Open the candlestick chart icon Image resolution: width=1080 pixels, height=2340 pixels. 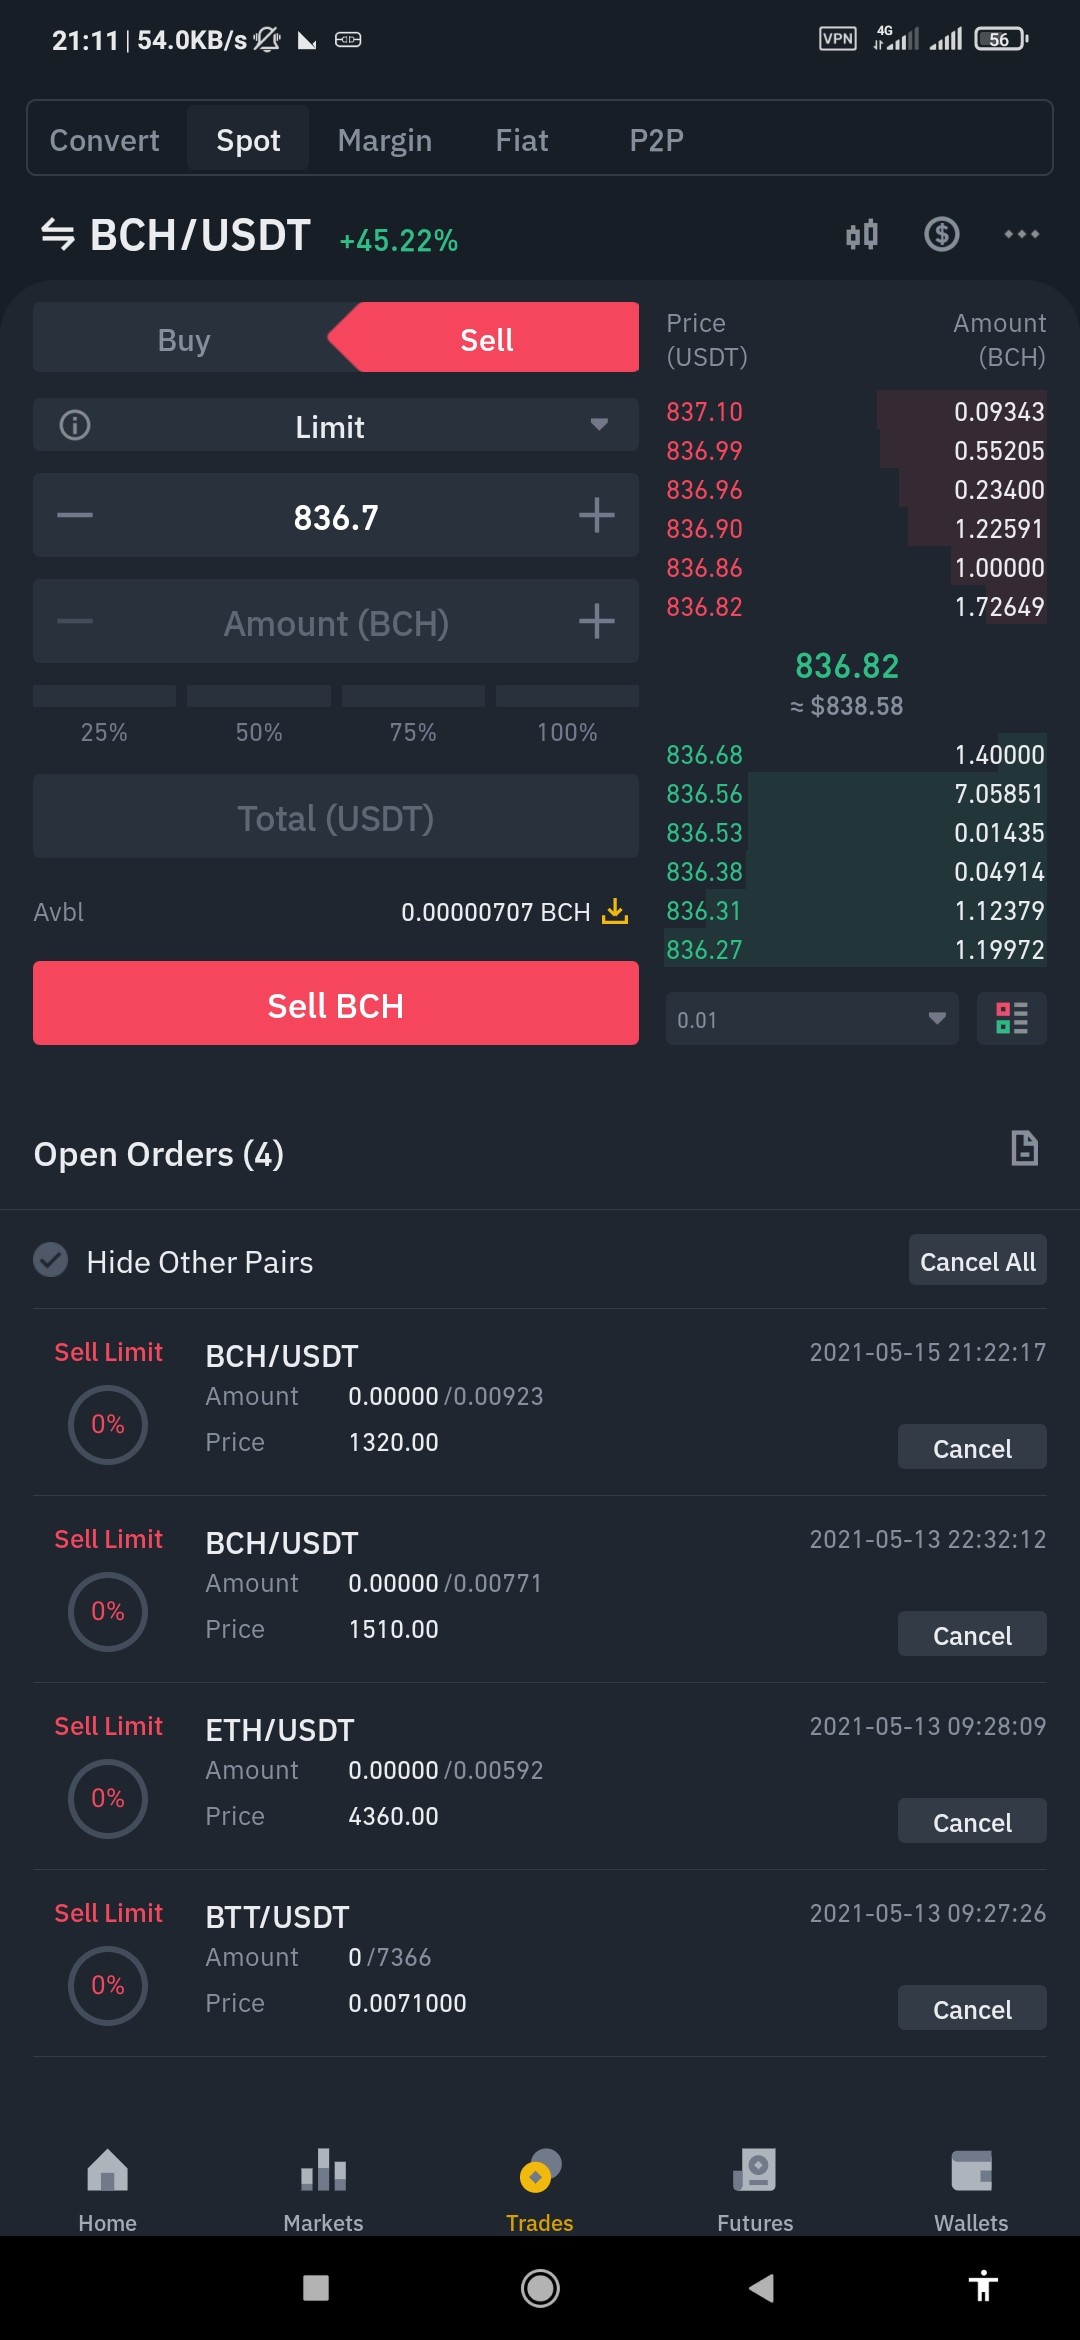point(861,234)
